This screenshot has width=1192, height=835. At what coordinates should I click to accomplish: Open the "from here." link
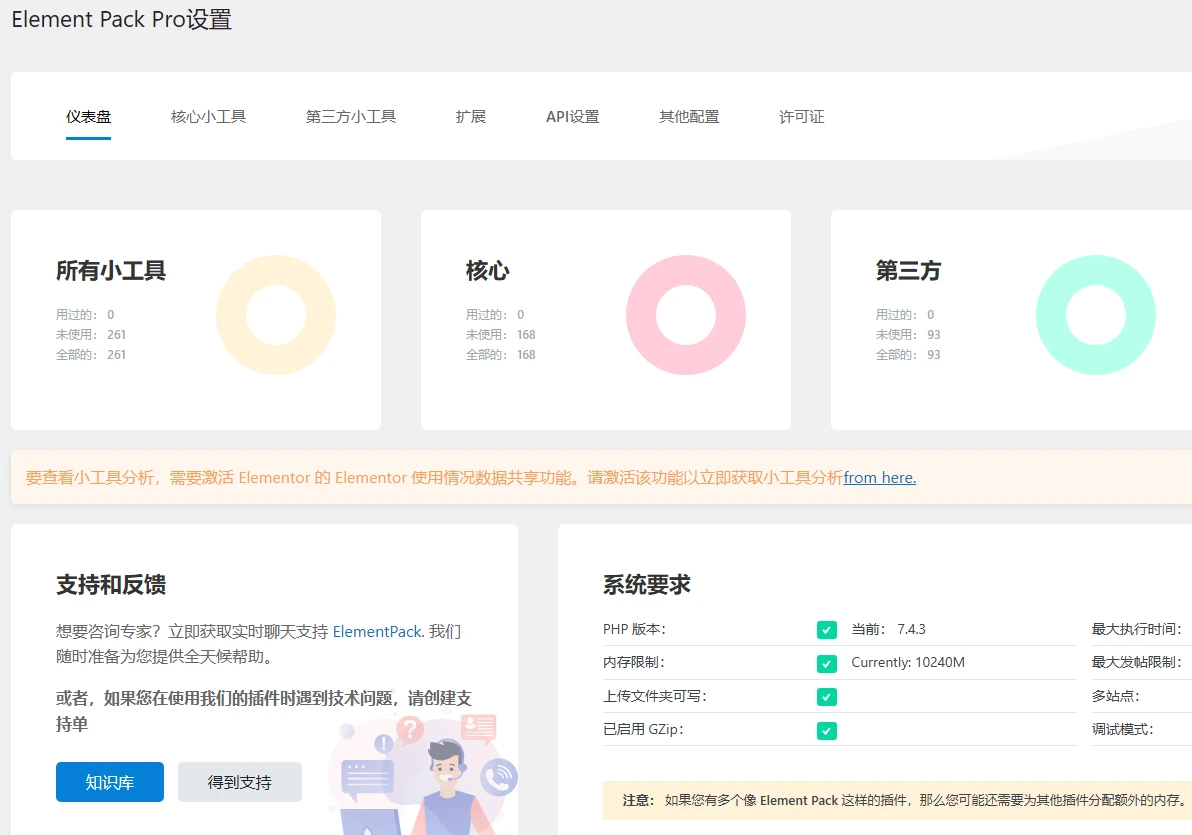pos(879,477)
